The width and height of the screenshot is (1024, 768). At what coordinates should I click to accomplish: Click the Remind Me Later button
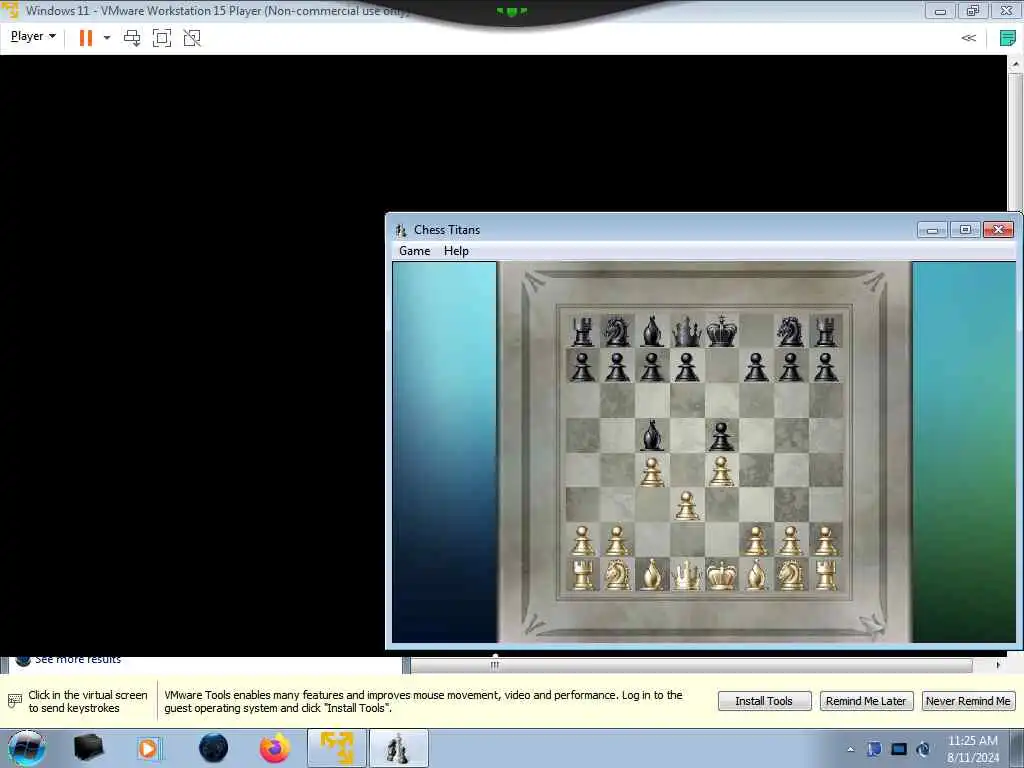[866, 701]
